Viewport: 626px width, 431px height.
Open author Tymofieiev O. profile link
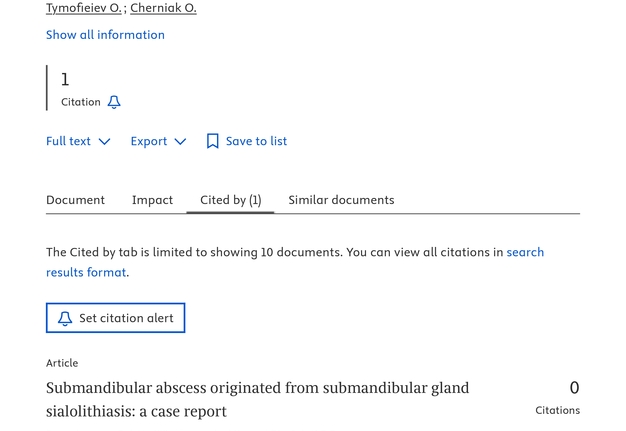(84, 8)
